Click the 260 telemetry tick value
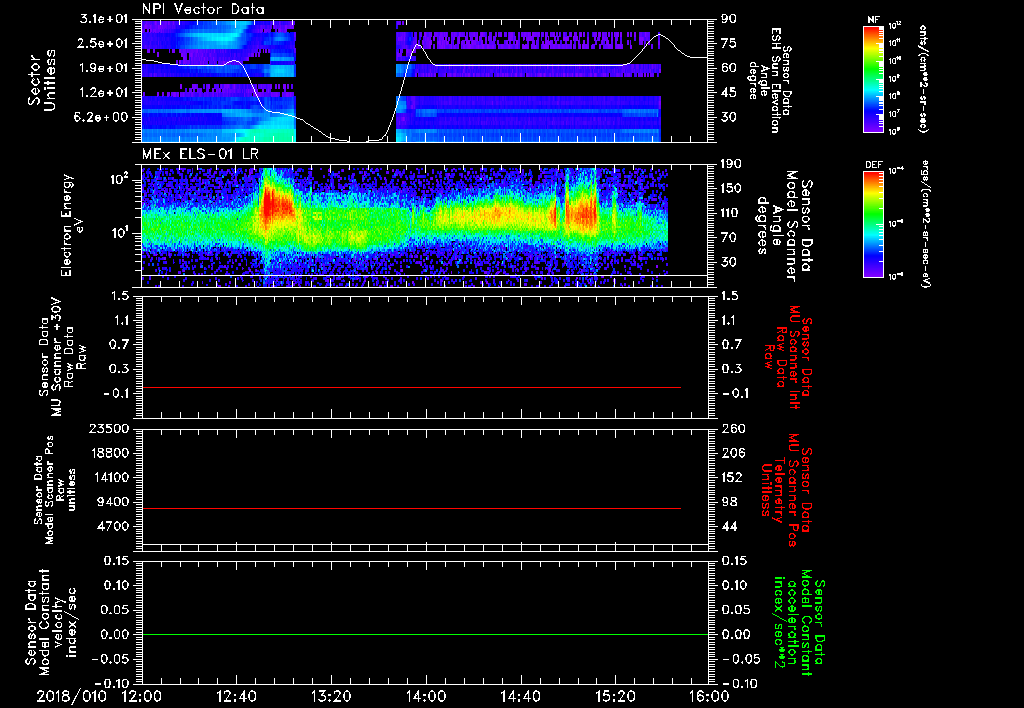Viewport: 1024px width, 708px height. point(733,429)
